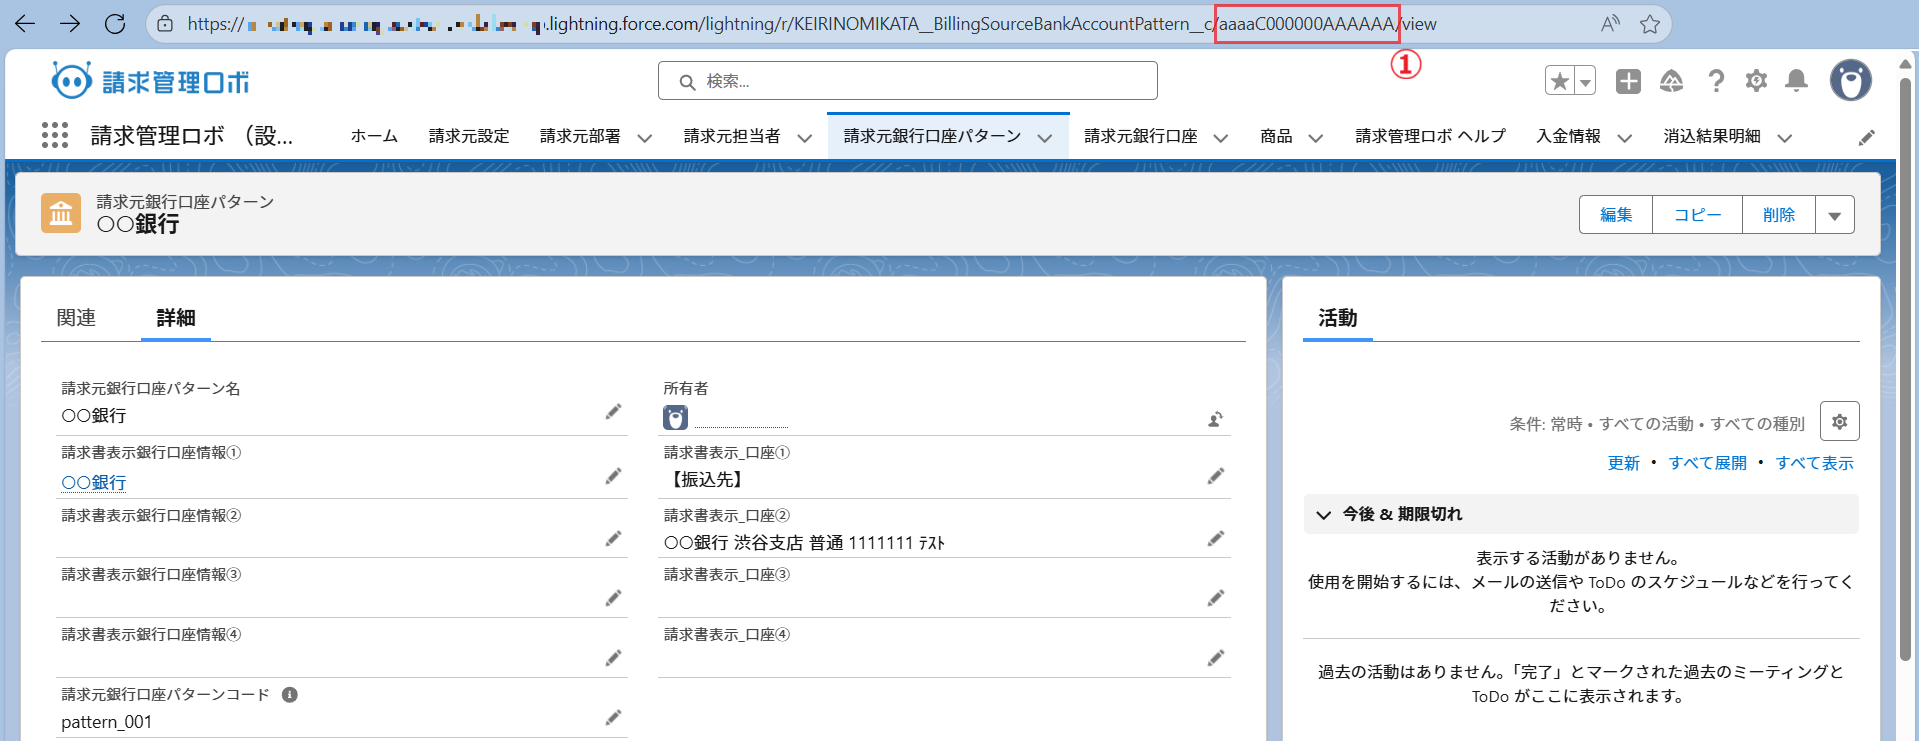Click the change owner icon

[1215, 419]
